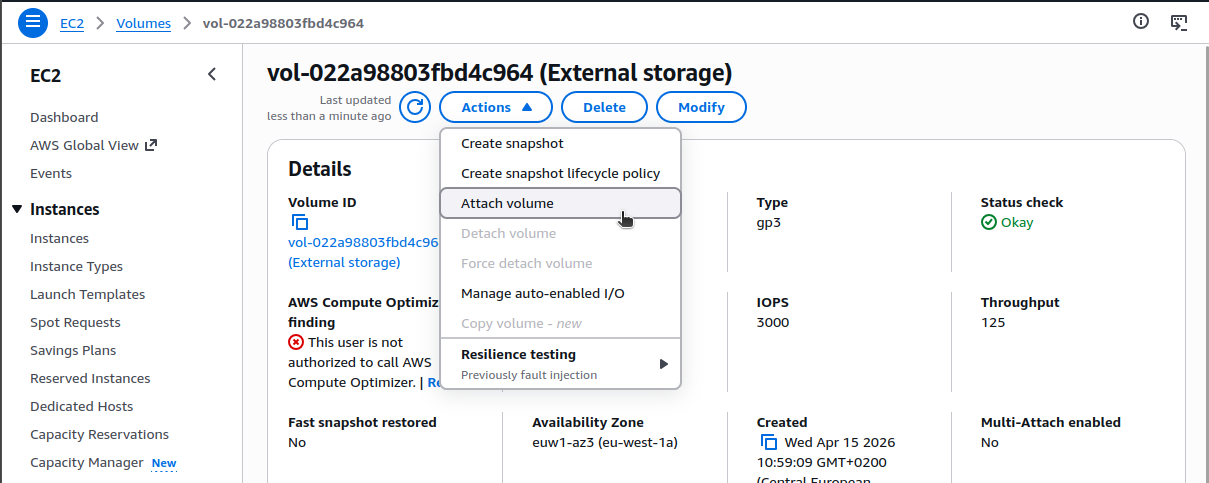This screenshot has height=483, width=1209.
Task: Open the info panel icon
Action: click(x=1141, y=22)
